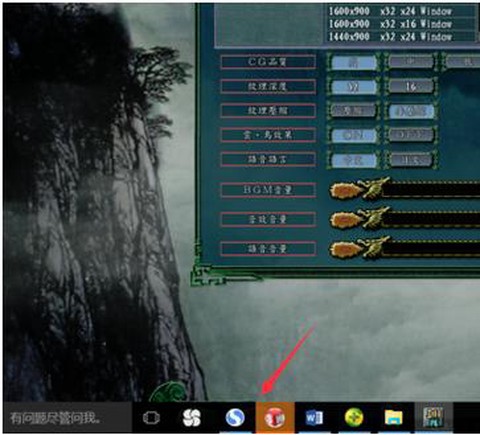Turn cloud and bird effect ON
The height and width of the screenshot is (435, 480).
(x=354, y=135)
